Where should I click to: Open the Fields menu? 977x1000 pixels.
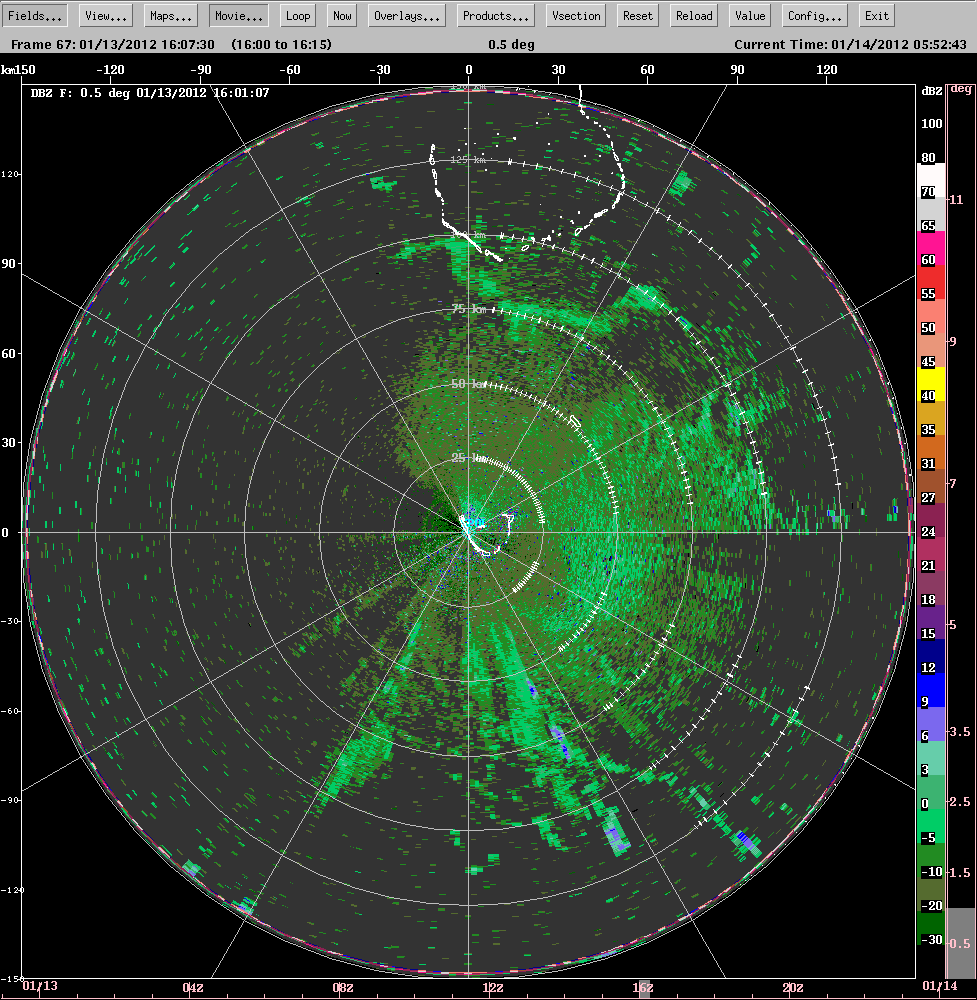35,15
